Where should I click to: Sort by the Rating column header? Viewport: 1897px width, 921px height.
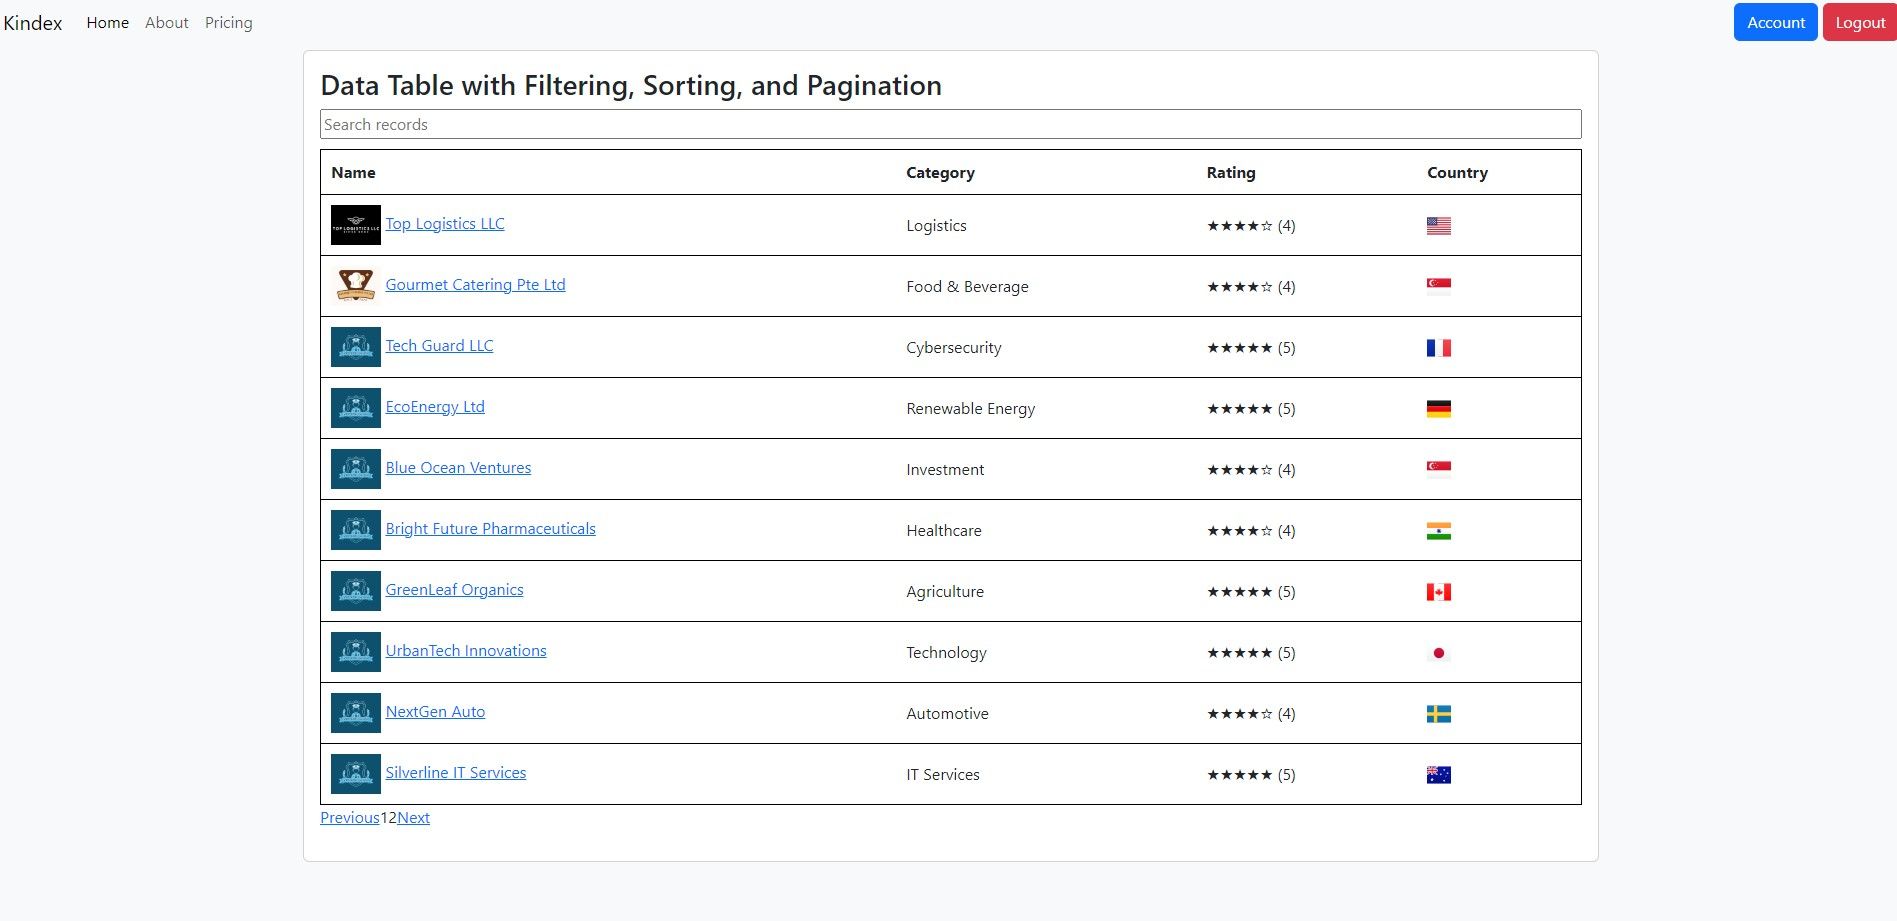pyautogui.click(x=1231, y=173)
